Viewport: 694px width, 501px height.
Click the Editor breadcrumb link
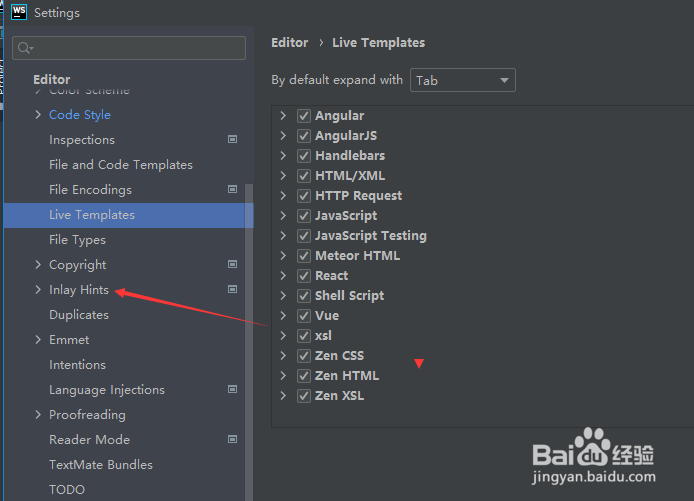[x=289, y=43]
